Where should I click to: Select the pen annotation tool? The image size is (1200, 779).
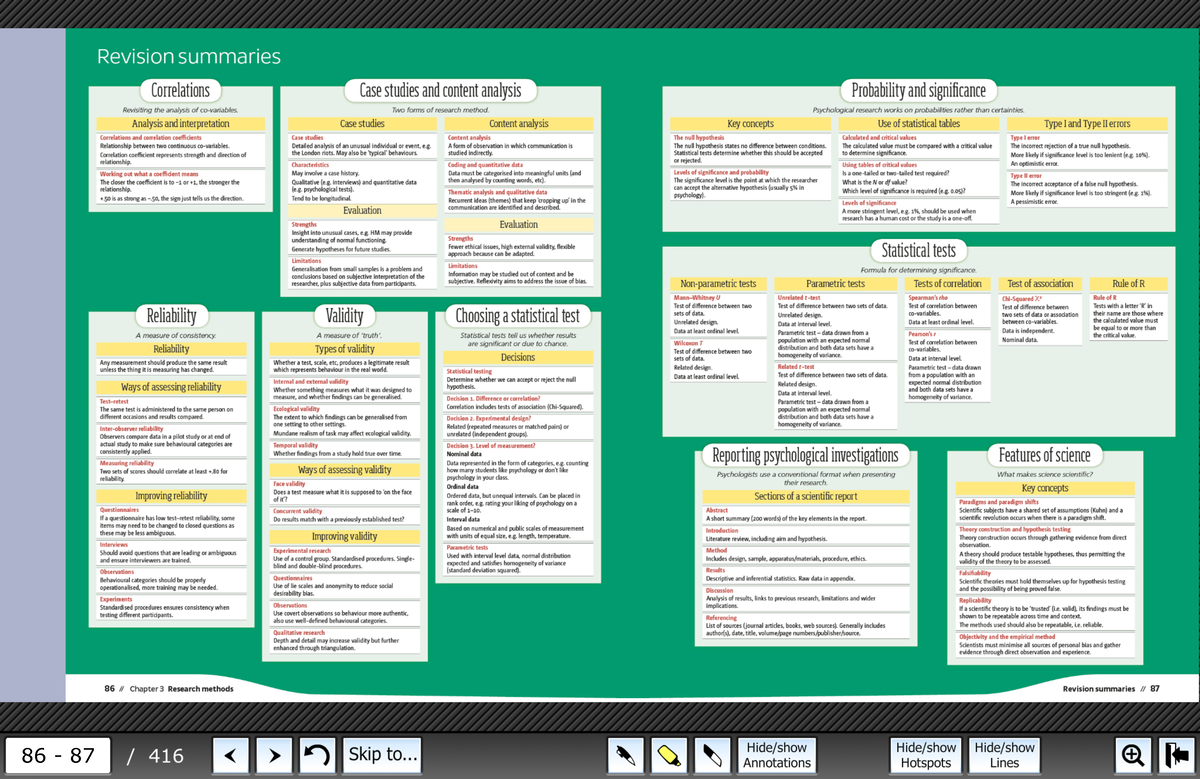[625, 754]
